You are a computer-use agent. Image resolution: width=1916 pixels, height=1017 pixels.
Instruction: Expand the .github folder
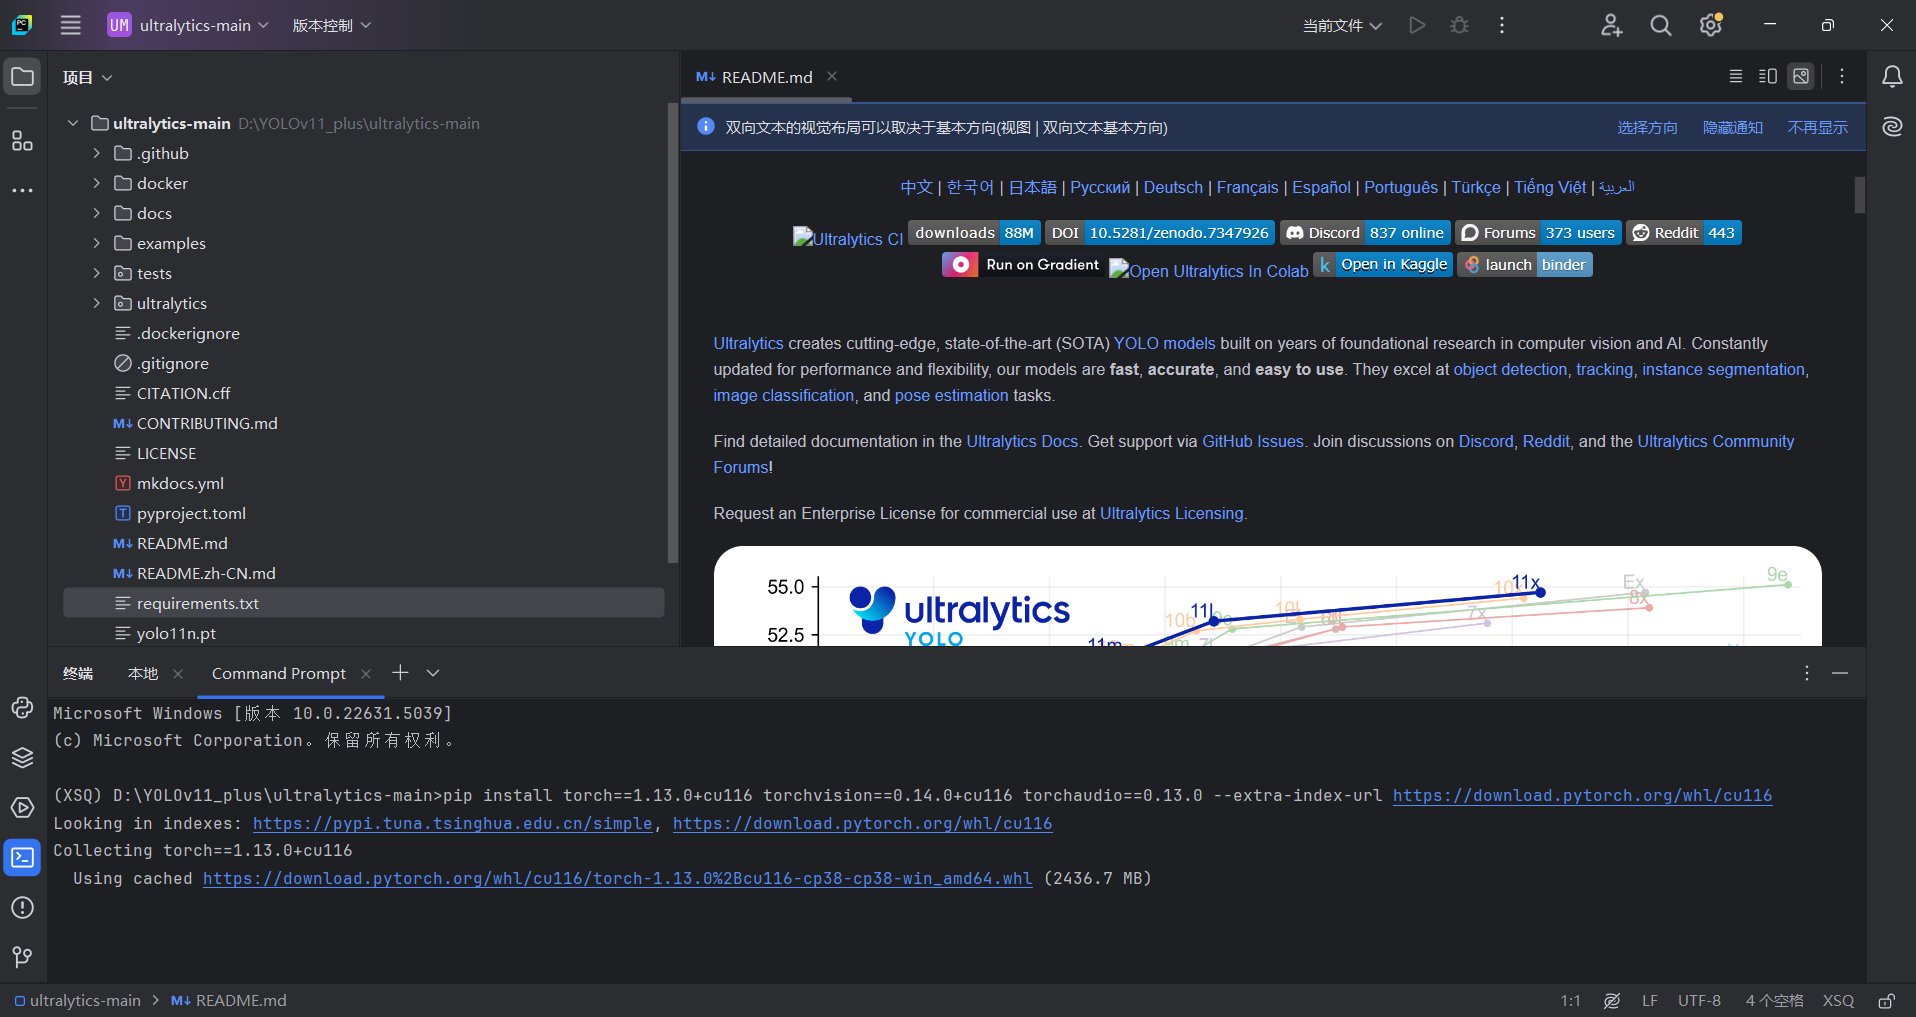(x=96, y=153)
